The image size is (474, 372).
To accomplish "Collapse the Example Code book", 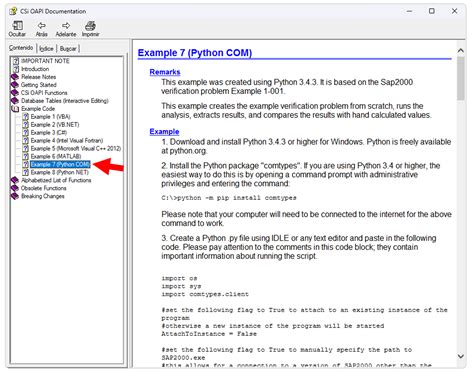I will (x=38, y=109).
